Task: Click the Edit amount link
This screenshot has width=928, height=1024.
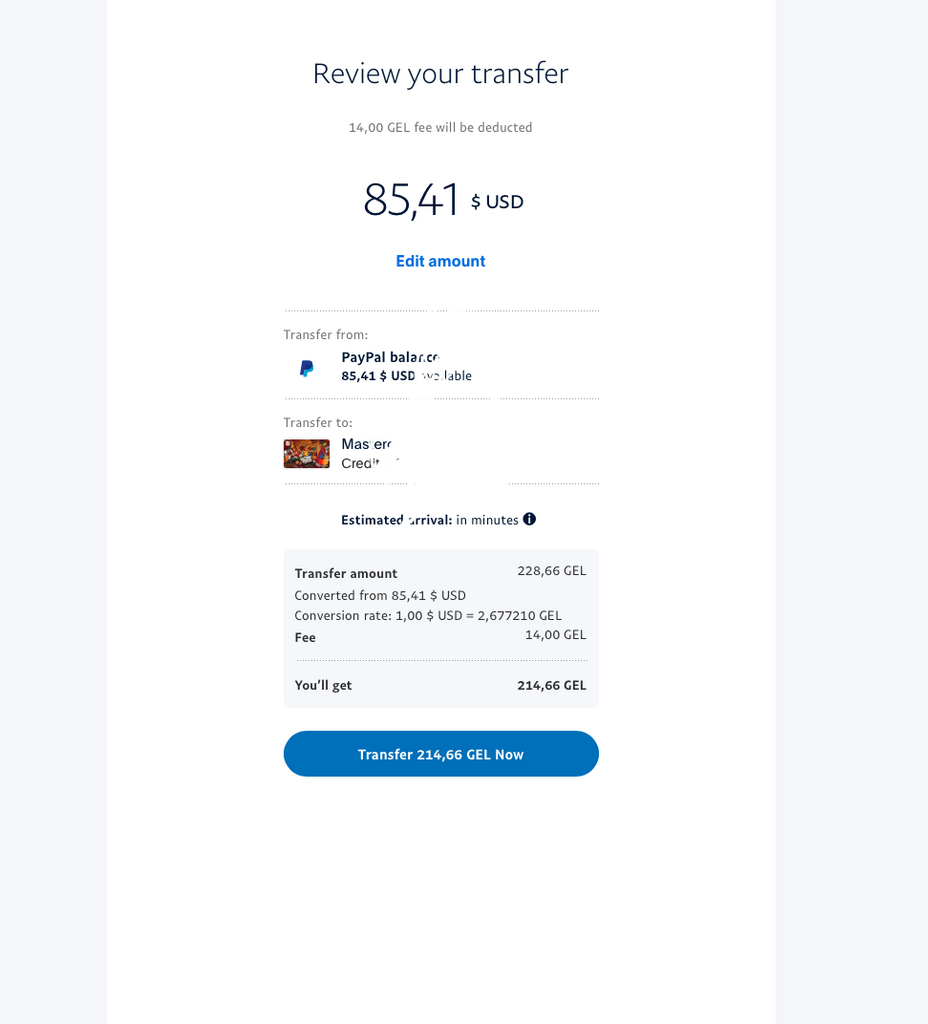Action: [440, 261]
